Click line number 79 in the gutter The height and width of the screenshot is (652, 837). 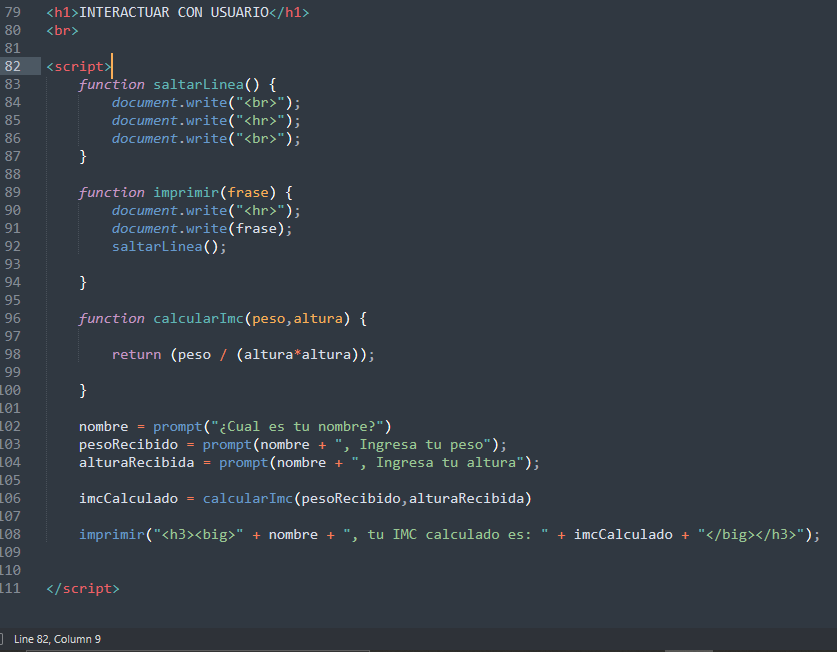13,12
